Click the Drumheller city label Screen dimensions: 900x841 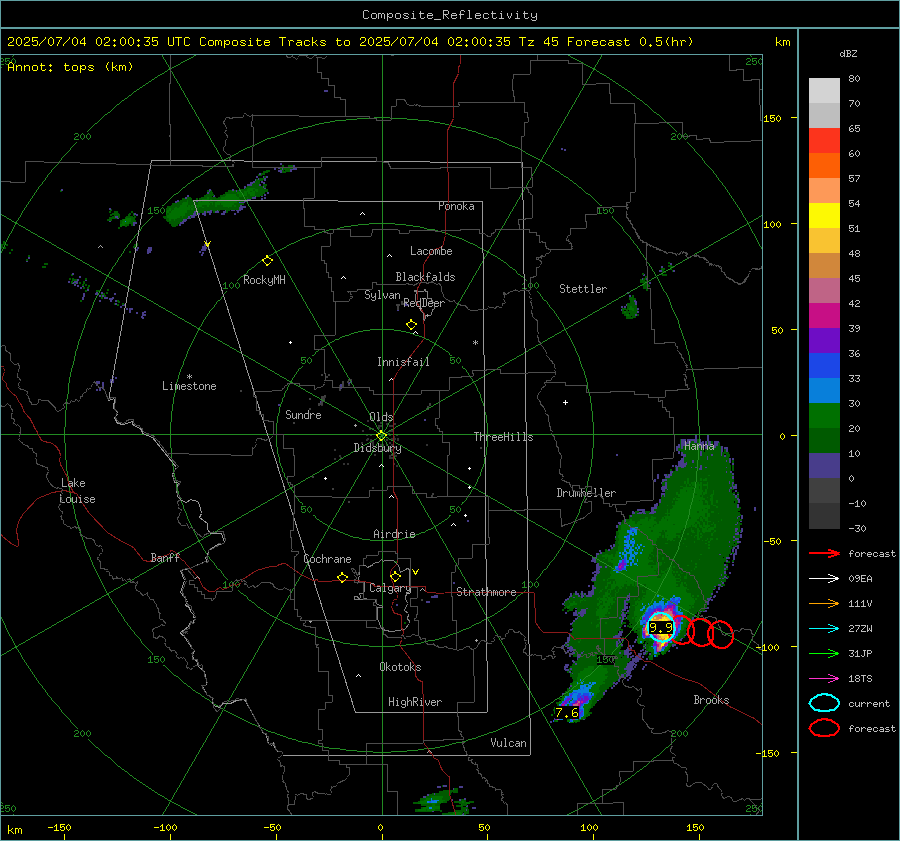pos(586,493)
